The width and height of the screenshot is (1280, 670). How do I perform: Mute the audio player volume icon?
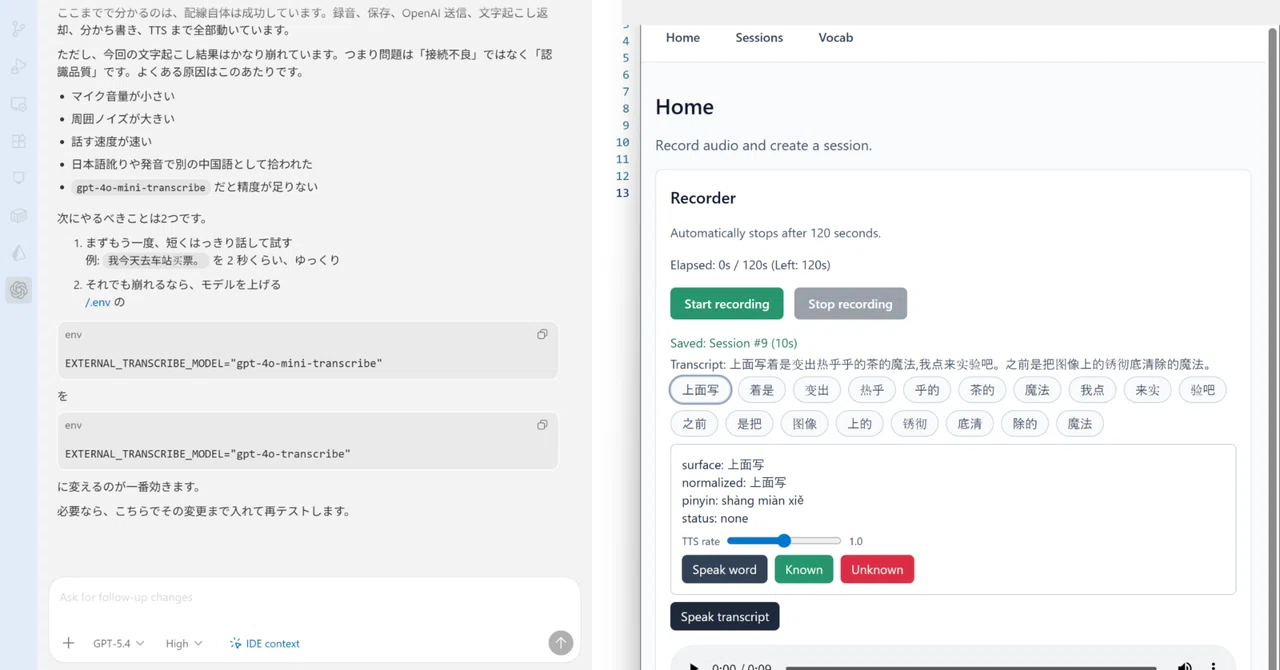pos(1185,667)
